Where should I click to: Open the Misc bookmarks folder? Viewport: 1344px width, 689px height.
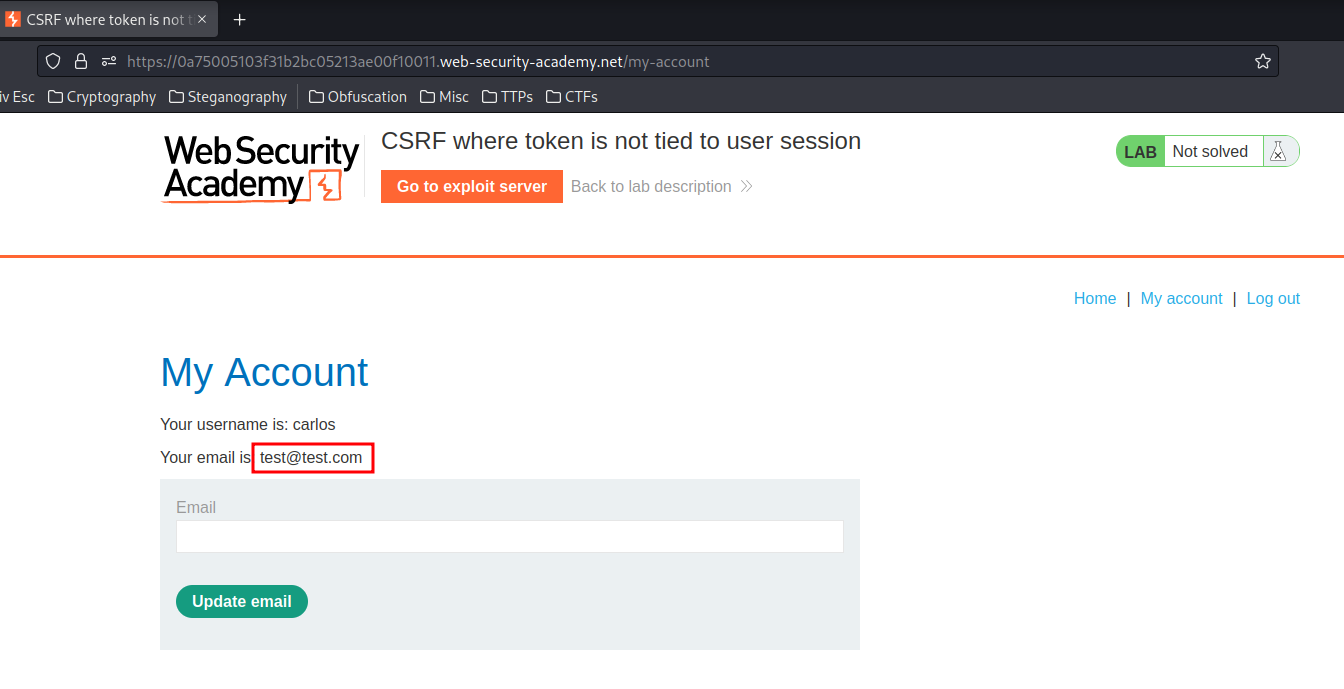(x=445, y=97)
